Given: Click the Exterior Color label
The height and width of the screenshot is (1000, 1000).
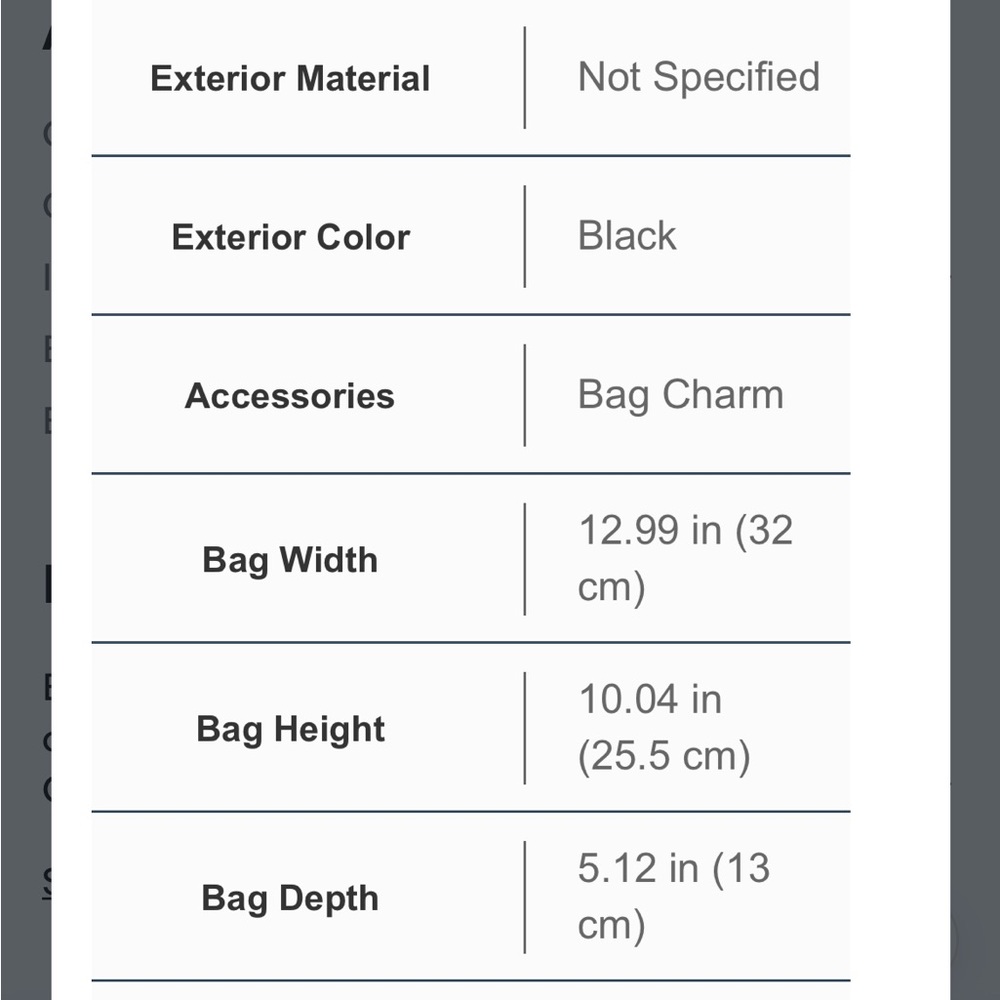Looking at the screenshot, I should [290, 237].
